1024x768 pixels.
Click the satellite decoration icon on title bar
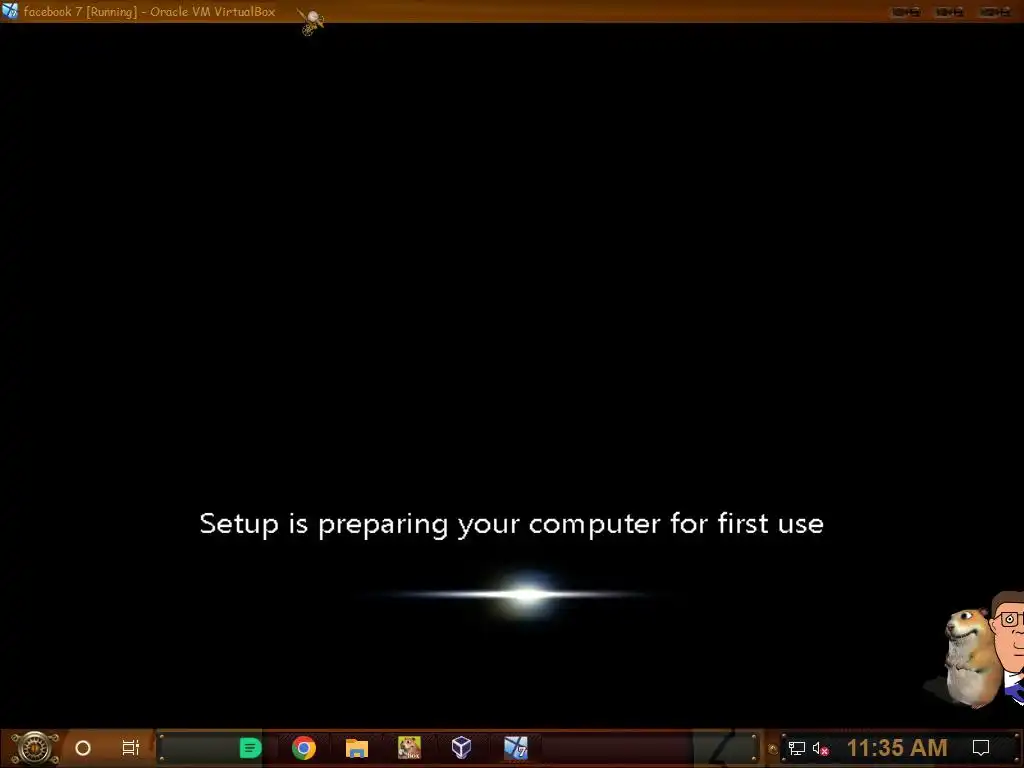point(311,22)
